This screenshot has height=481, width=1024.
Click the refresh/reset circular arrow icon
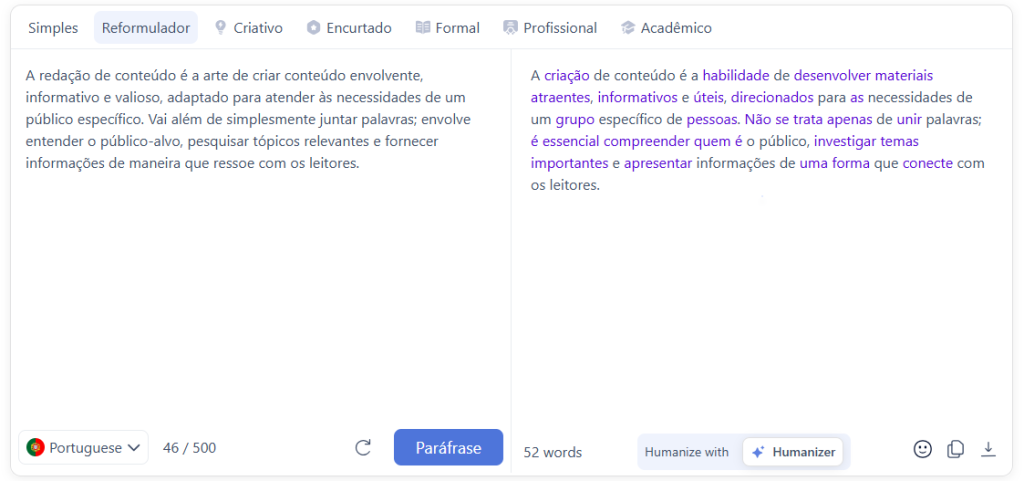[363, 448]
